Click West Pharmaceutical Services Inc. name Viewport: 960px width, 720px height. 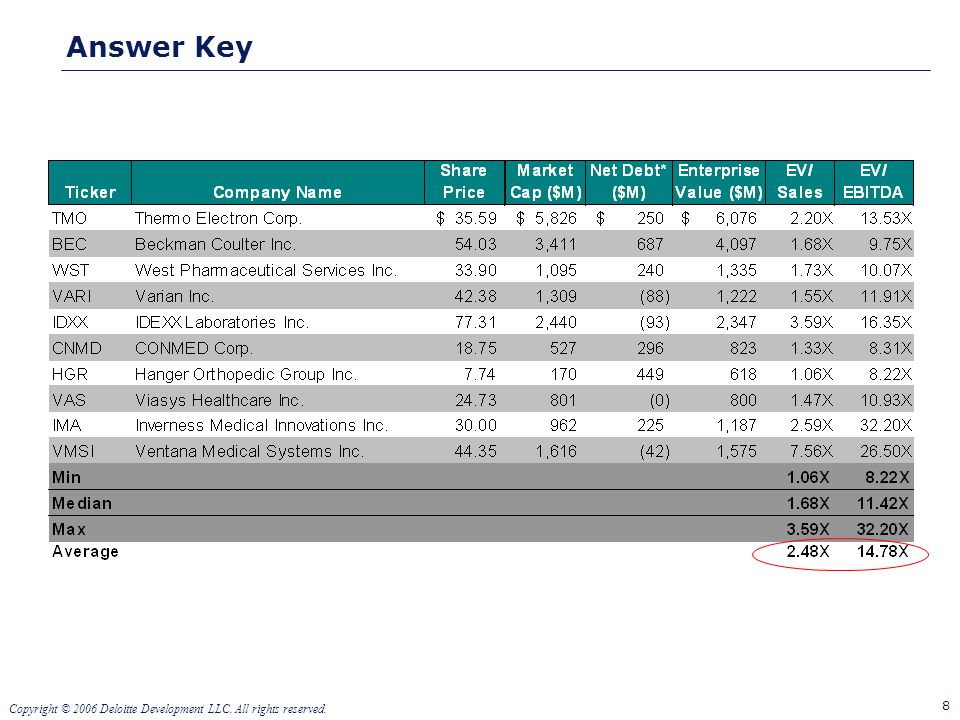266,270
